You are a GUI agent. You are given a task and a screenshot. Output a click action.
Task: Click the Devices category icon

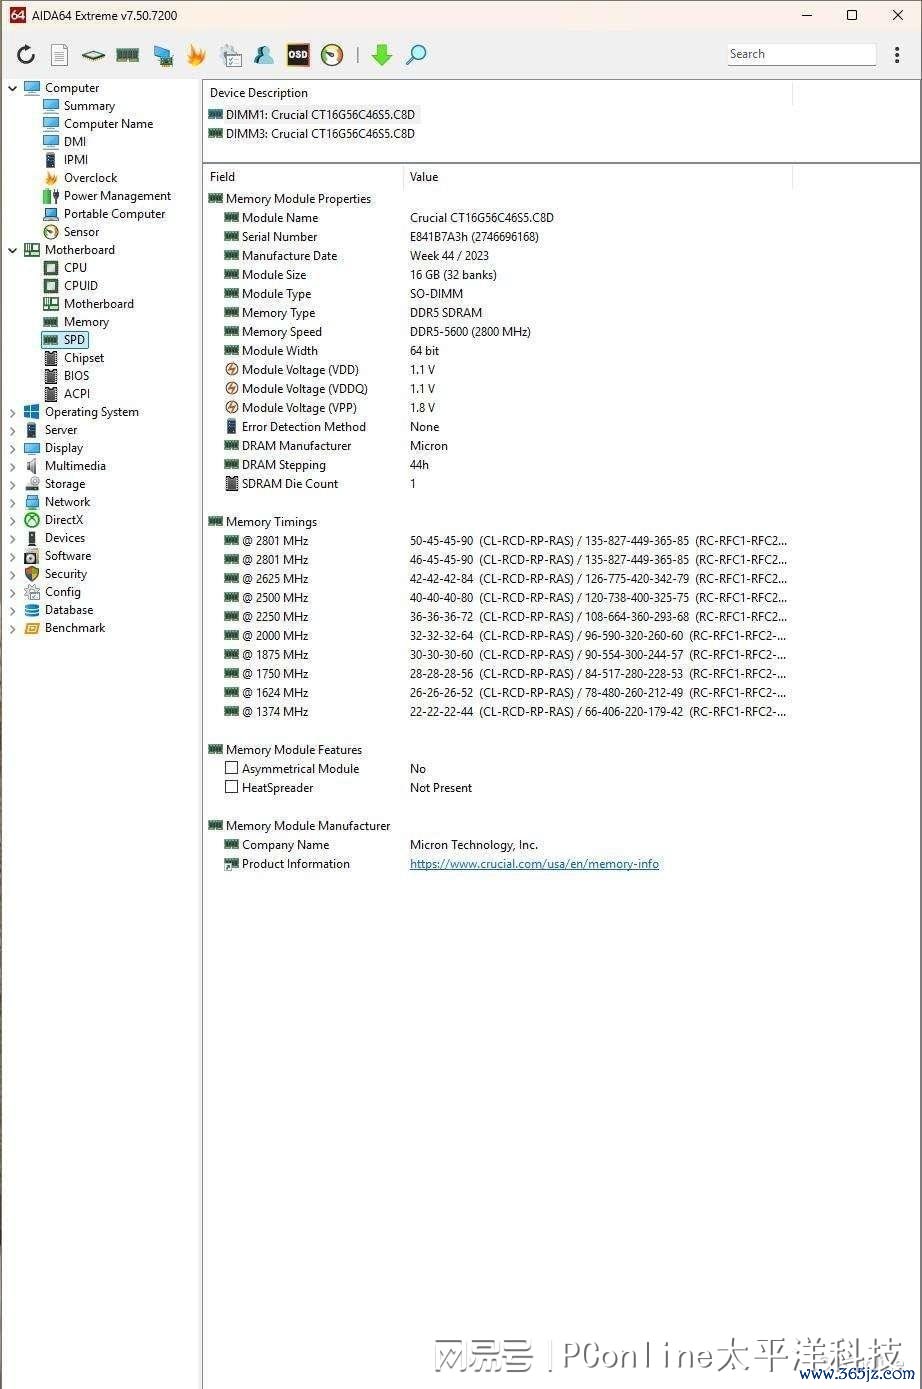(x=32, y=538)
